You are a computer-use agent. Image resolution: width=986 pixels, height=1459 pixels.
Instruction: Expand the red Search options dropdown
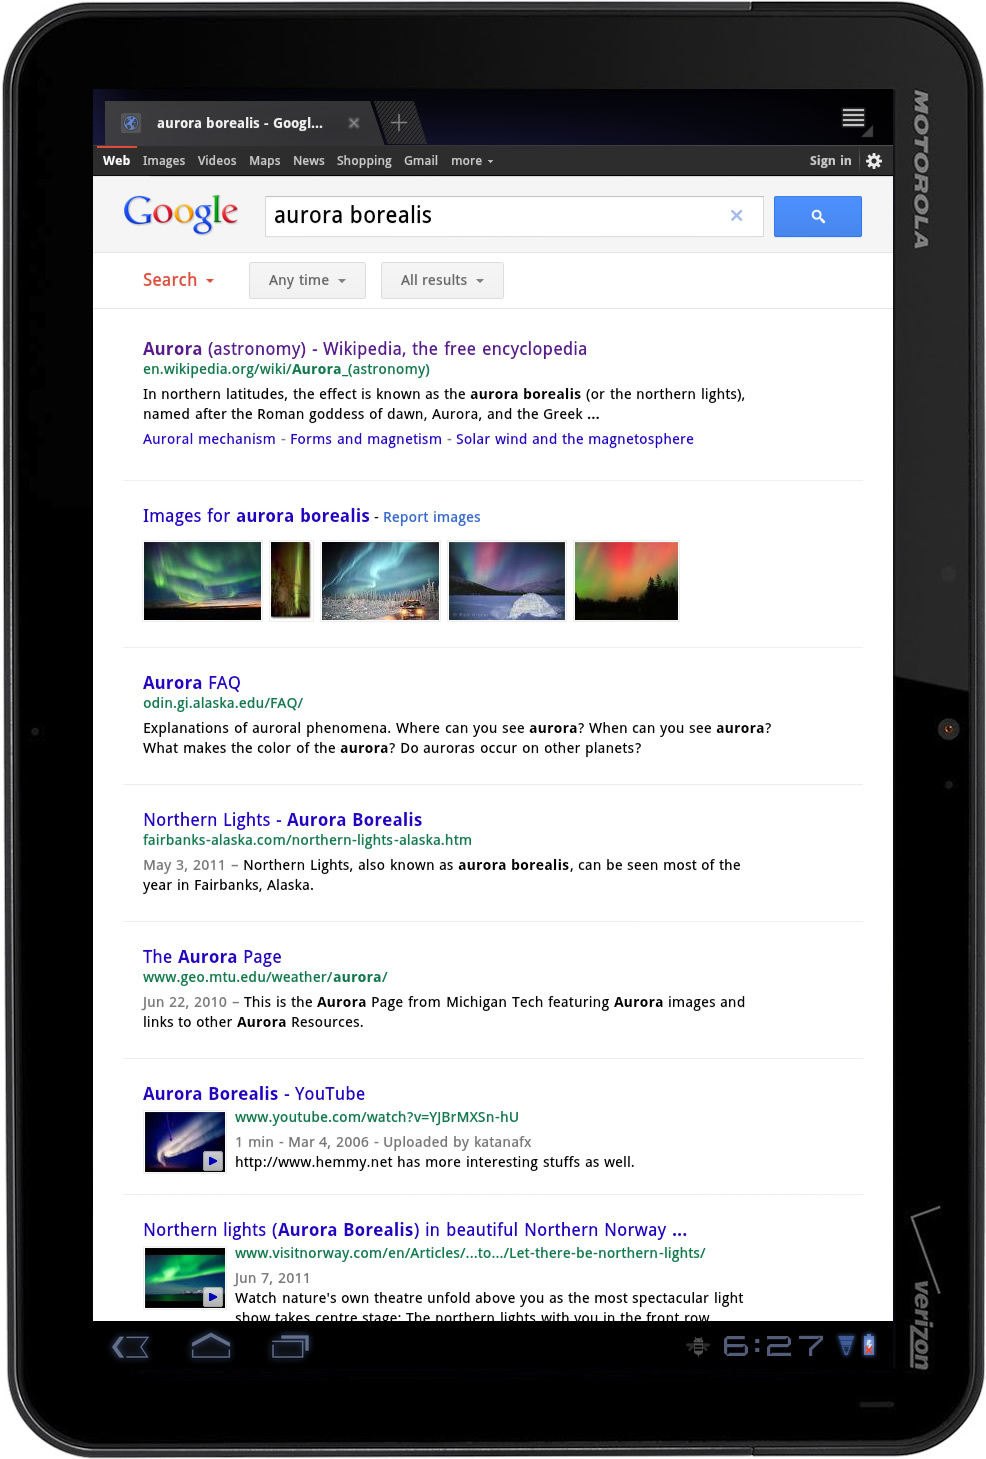177,280
